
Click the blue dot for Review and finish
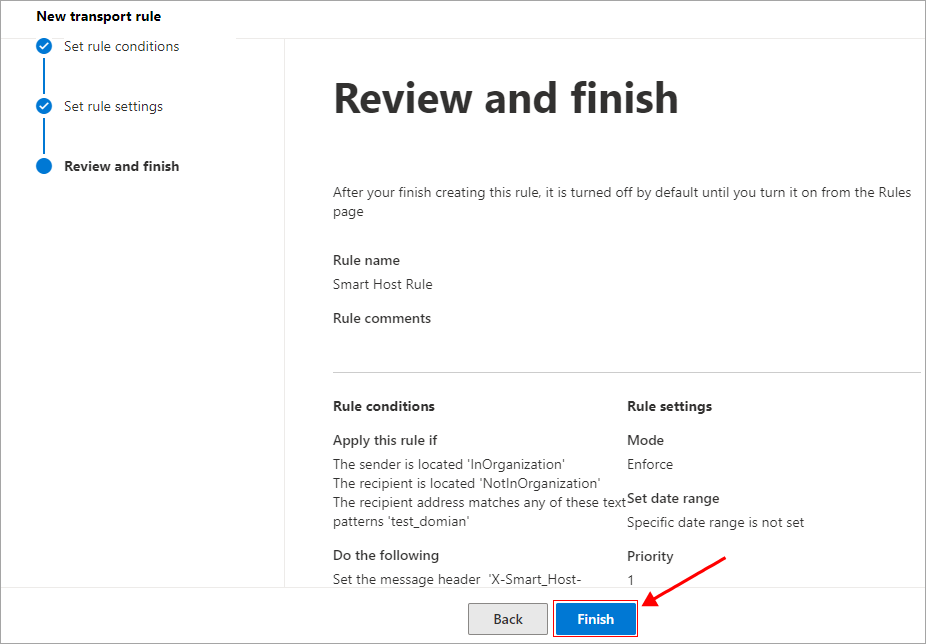pos(44,166)
